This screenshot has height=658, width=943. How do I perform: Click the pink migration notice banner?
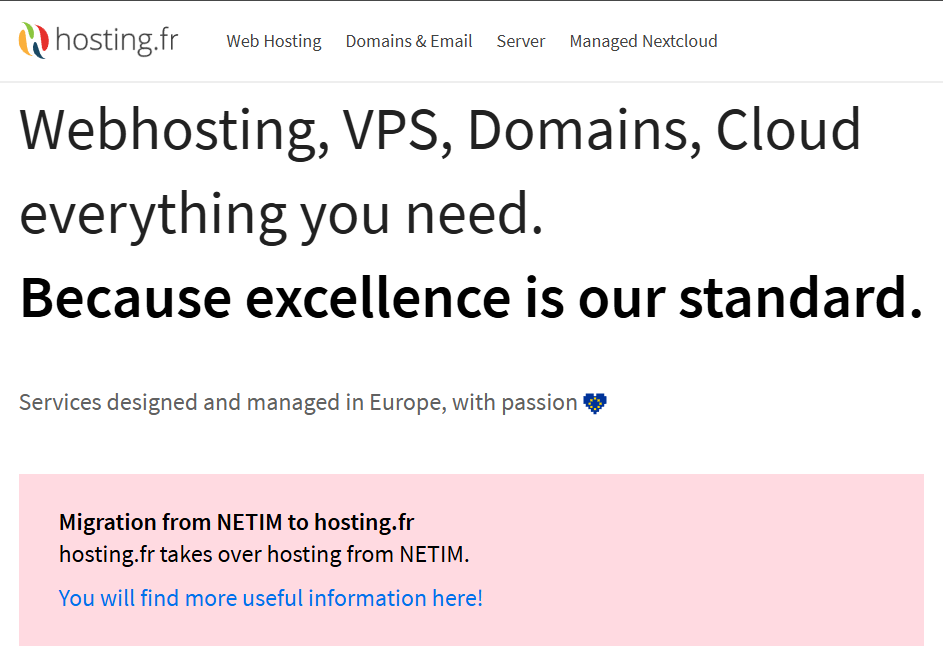tap(471, 560)
